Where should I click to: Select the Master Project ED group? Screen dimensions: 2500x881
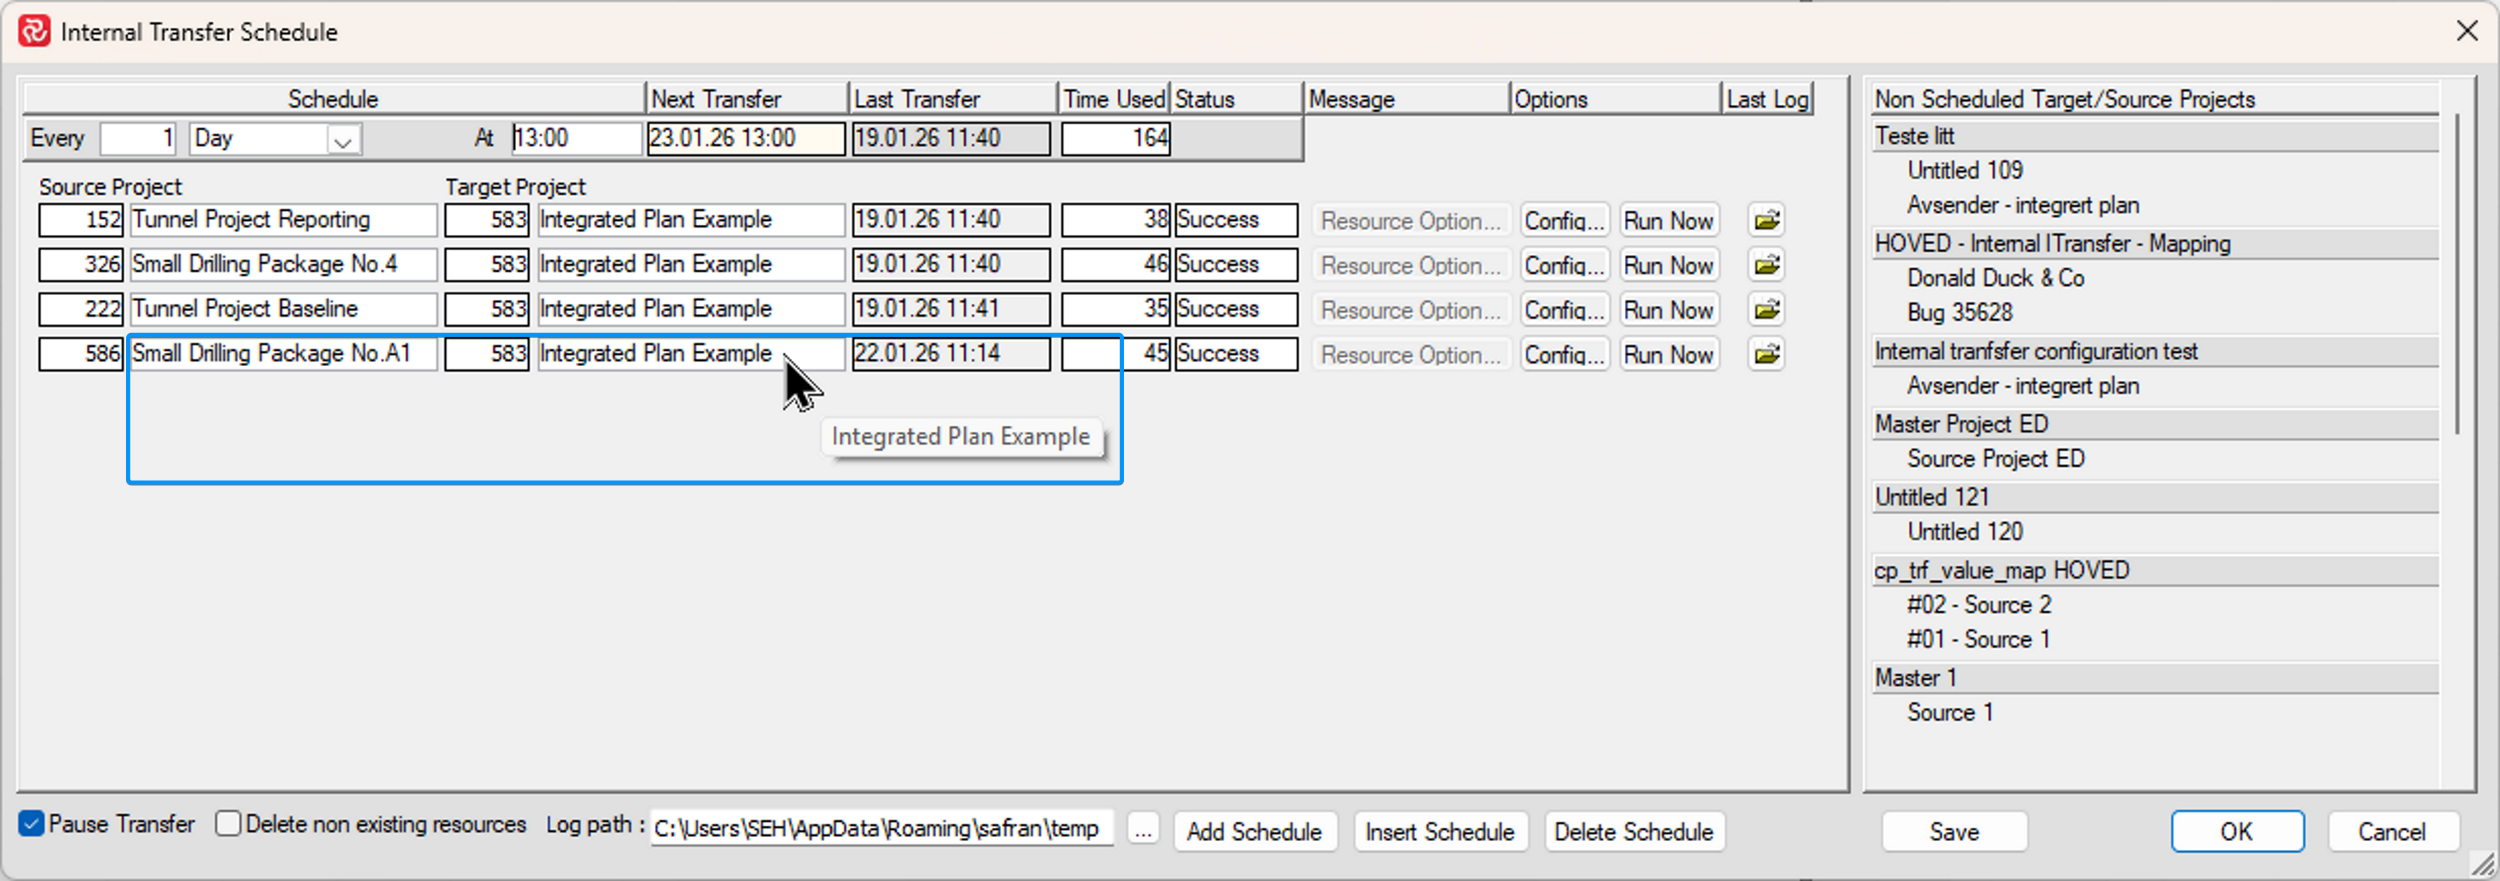(x=1961, y=424)
